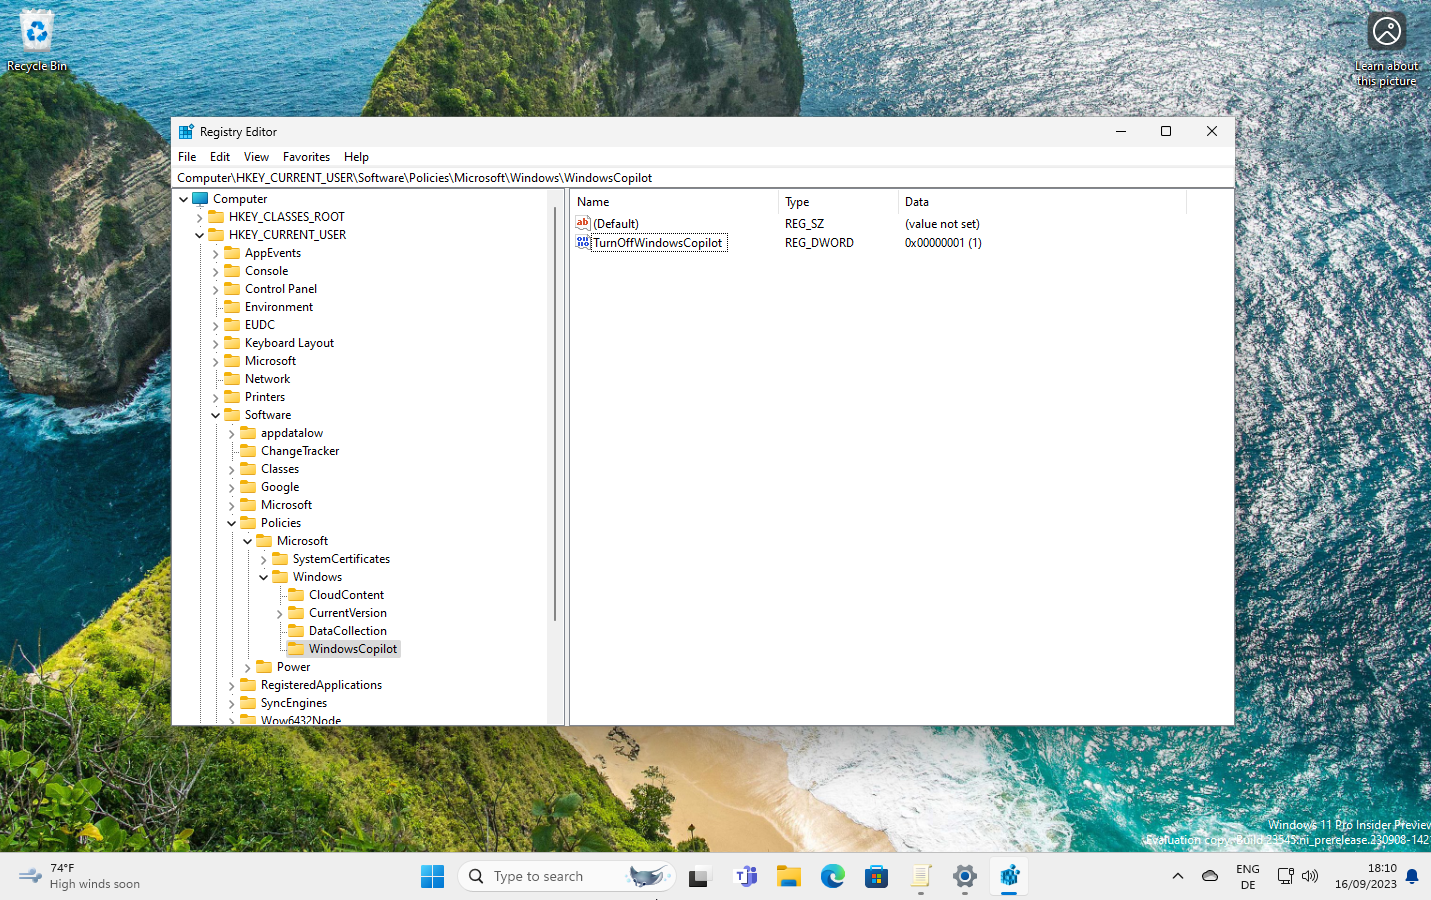
Task: Open Microsoft Edge from the taskbar
Action: [x=833, y=876]
